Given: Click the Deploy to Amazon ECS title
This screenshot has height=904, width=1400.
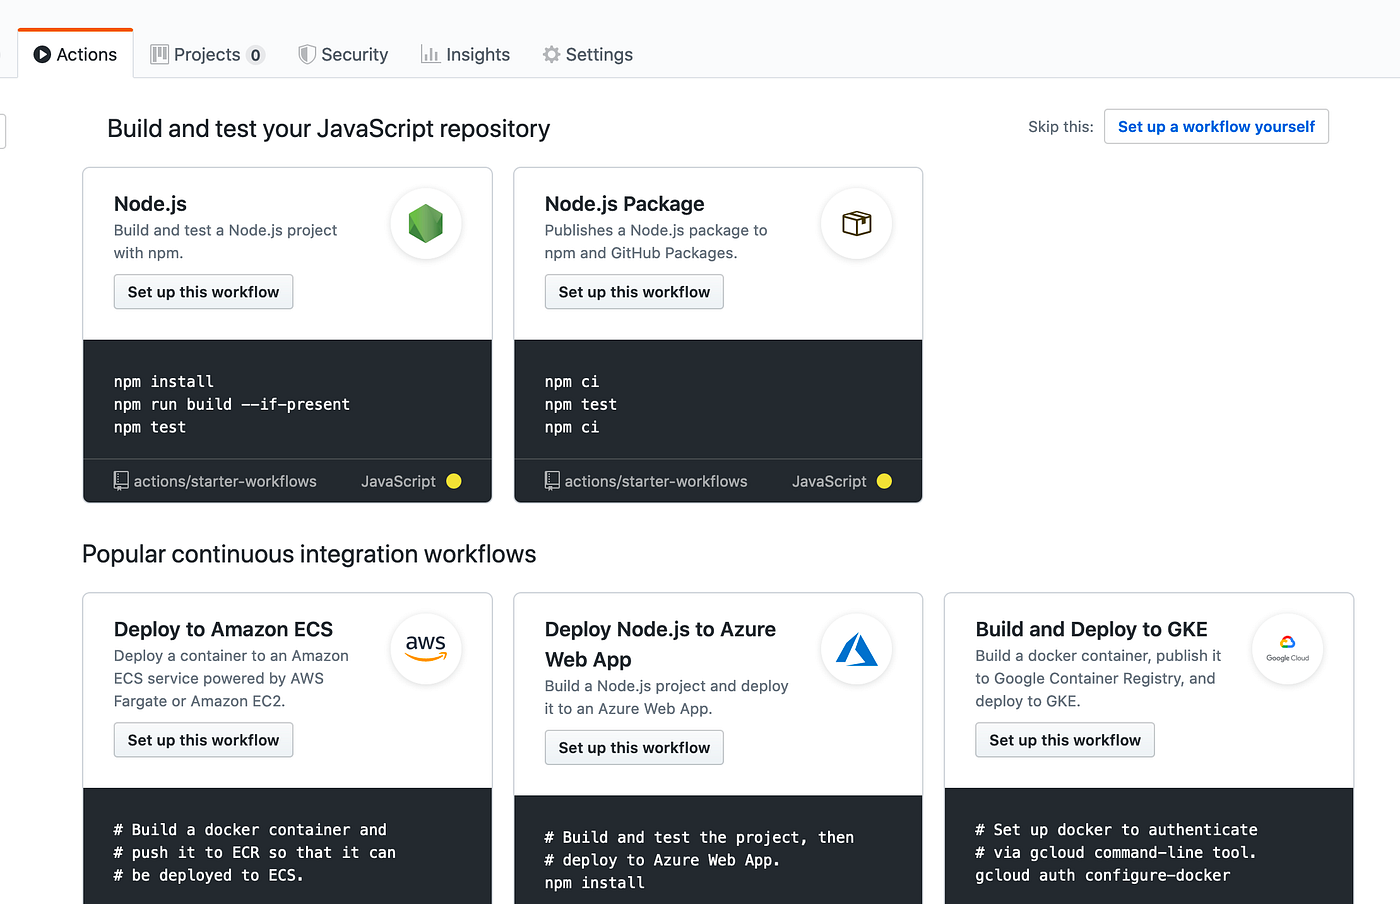Looking at the screenshot, I should coord(223,629).
